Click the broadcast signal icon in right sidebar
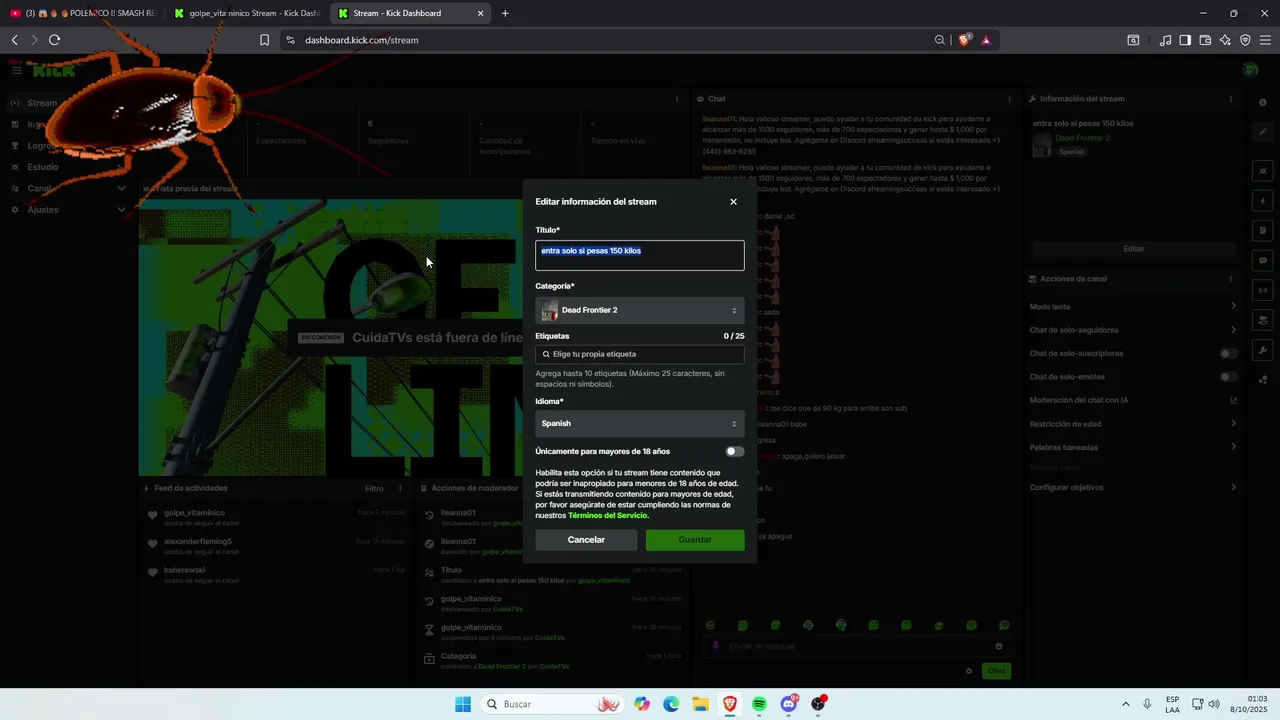This screenshot has height=720, width=1280. pos(1263,290)
